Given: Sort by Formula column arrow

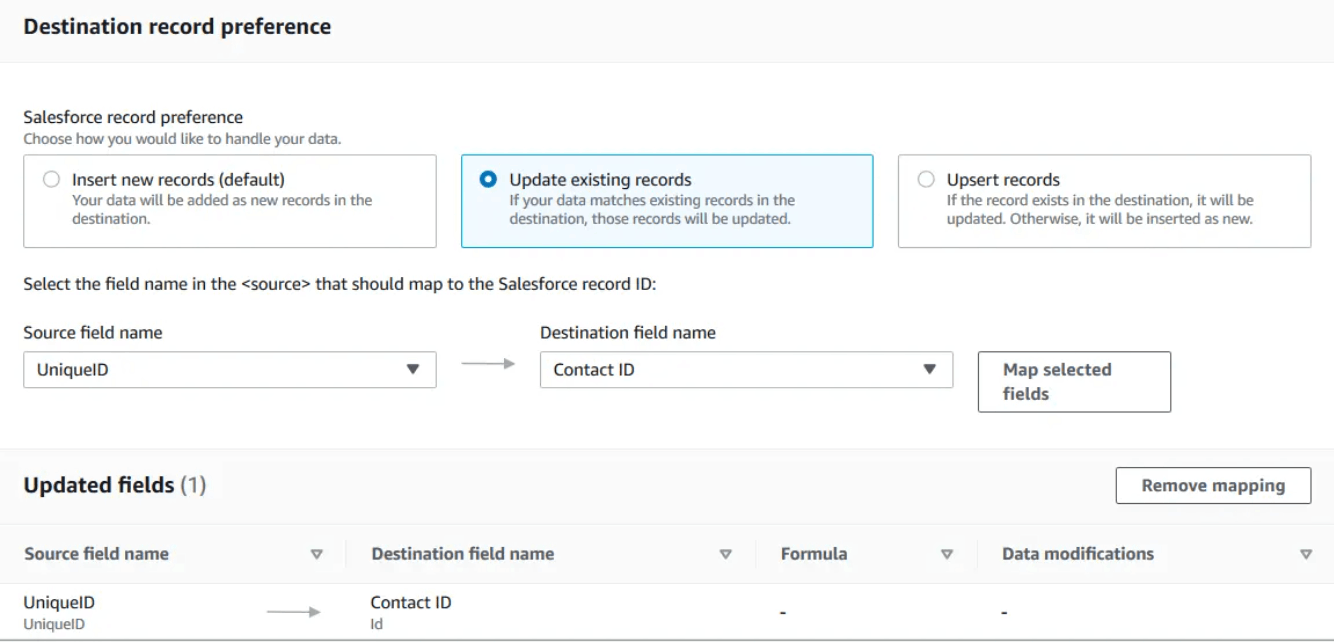Looking at the screenshot, I should tap(947, 554).
